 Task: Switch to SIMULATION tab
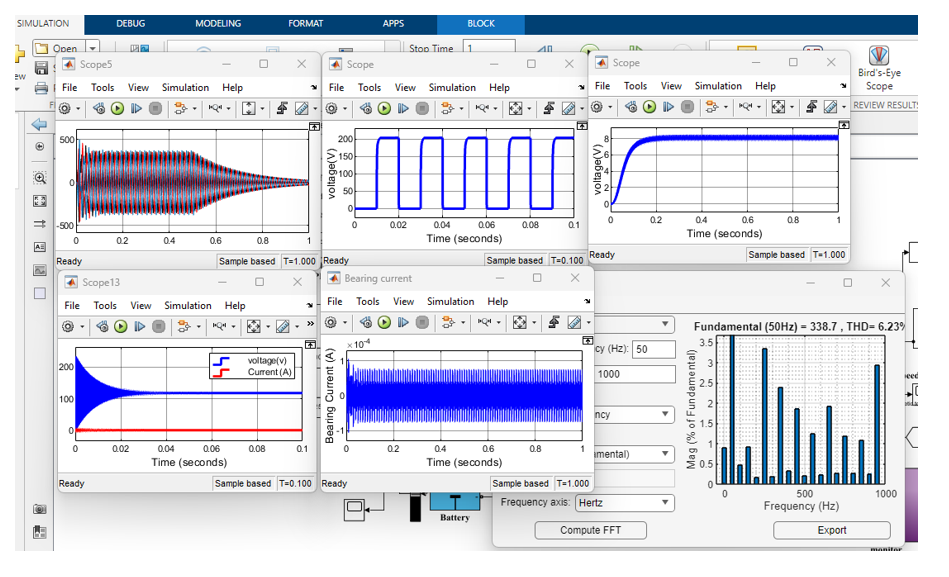(x=43, y=24)
